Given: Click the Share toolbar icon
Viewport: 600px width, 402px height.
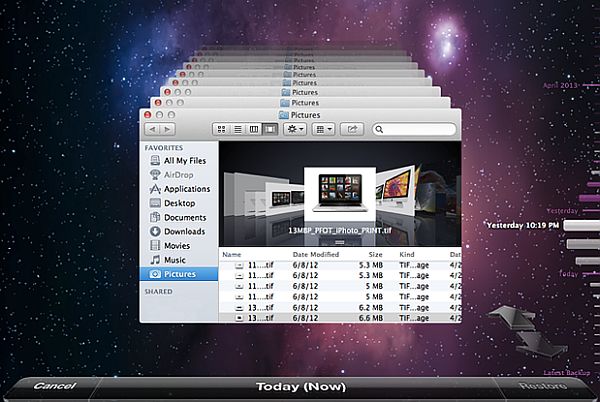Looking at the screenshot, I should pos(352,129).
